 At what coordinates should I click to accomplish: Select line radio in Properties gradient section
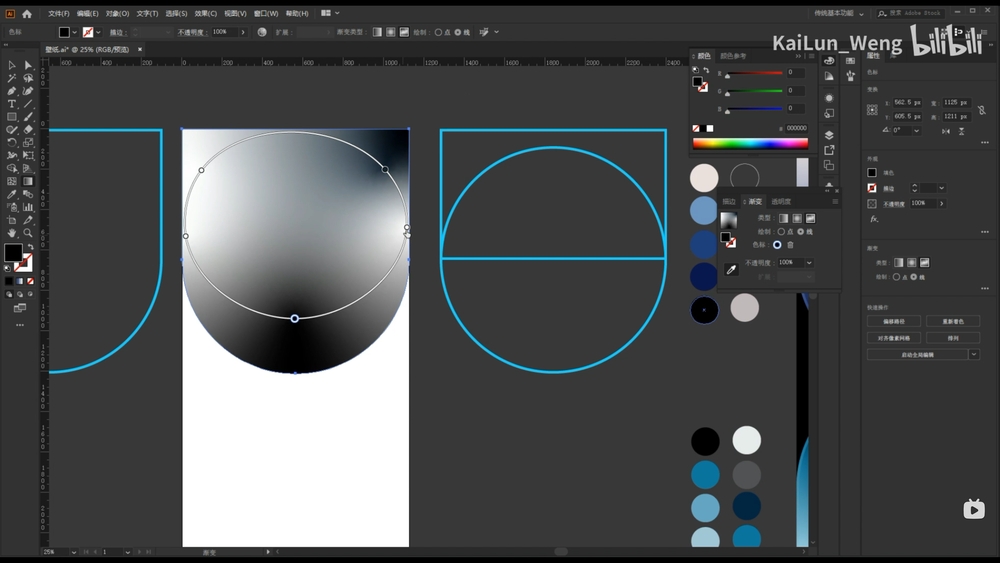point(913,277)
